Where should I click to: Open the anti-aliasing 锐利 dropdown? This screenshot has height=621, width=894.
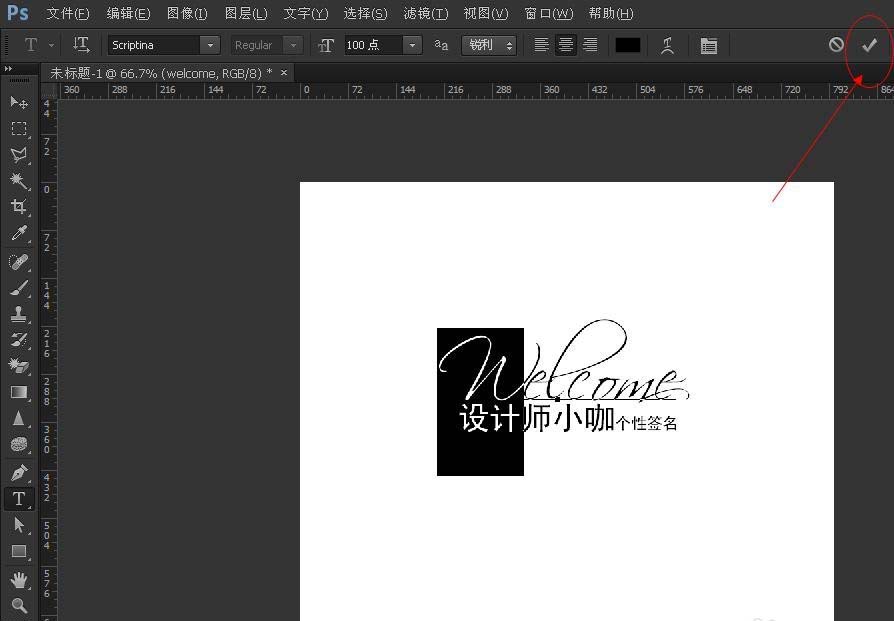point(489,45)
